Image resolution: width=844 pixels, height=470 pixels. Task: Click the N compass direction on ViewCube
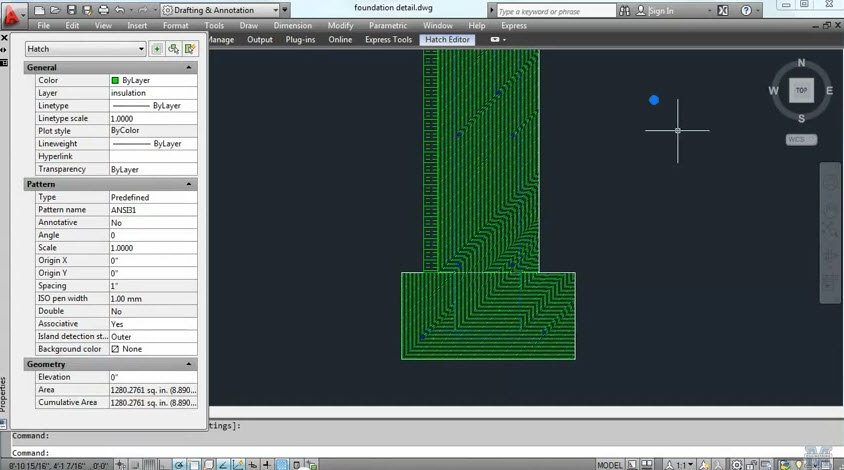pyautogui.click(x=801, y=62)
